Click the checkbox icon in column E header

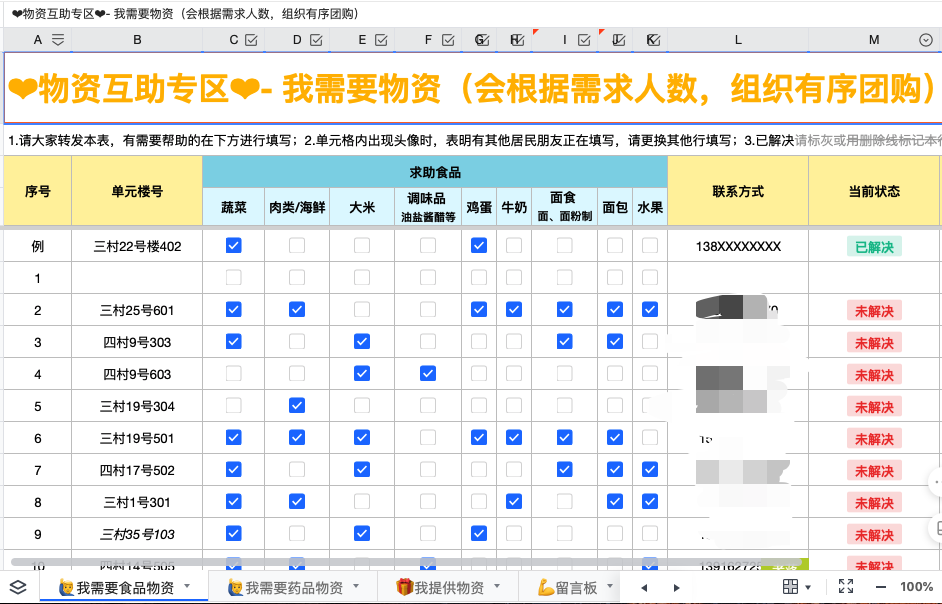click(381, 40)
